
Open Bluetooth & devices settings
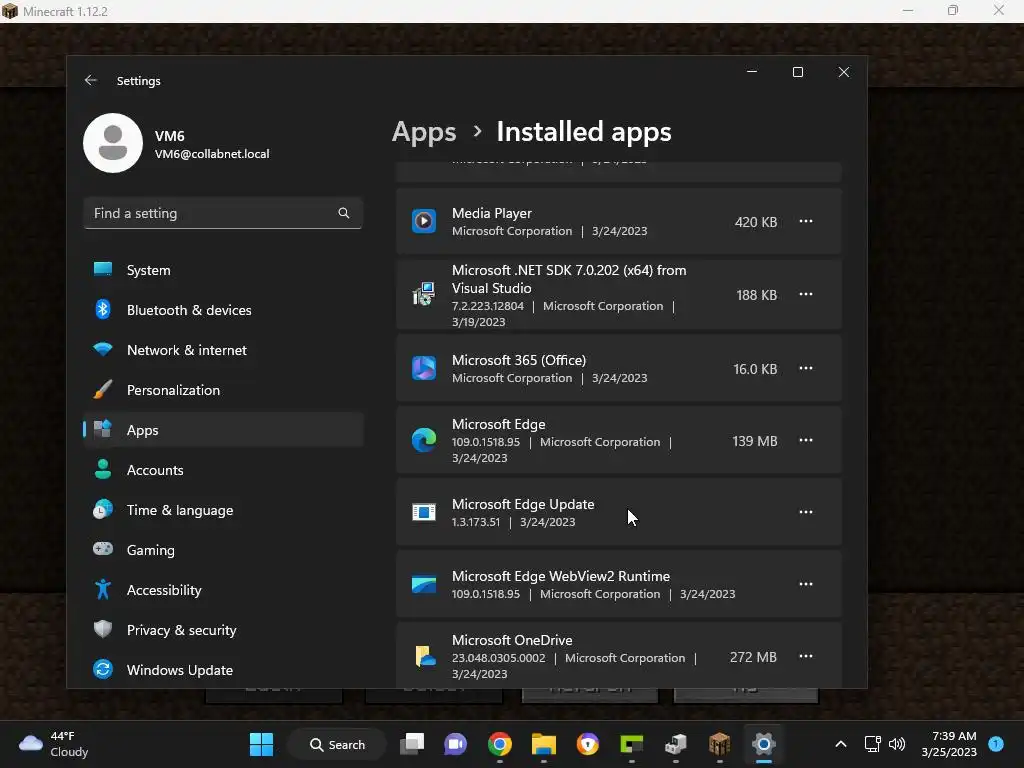point(223,310)
